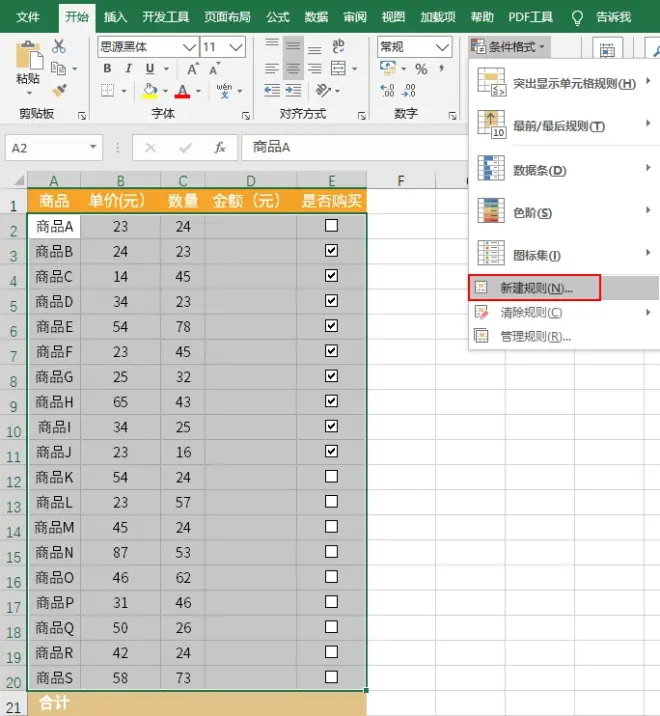Uncheck the checkbox for 商品E
Image resolution: width=660 pixels, height=716 pixels.
332,326
